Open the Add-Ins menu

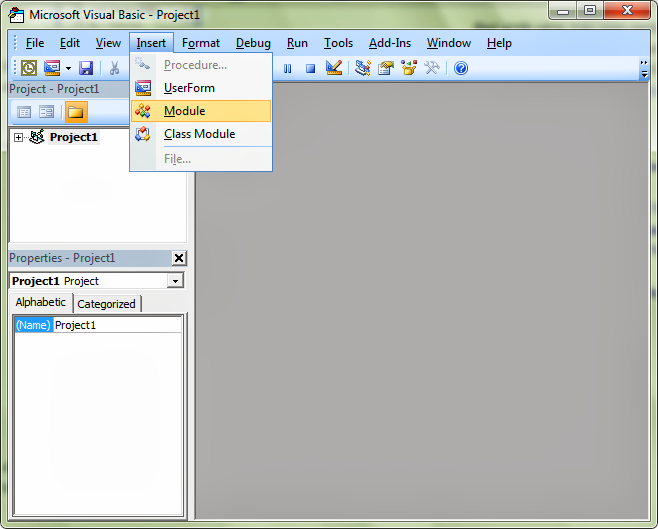click(x=390, y=43)
